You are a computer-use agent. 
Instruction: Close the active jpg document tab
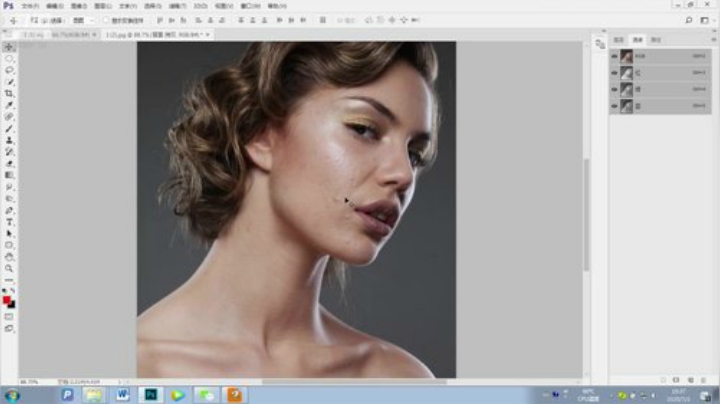(208, 34)
